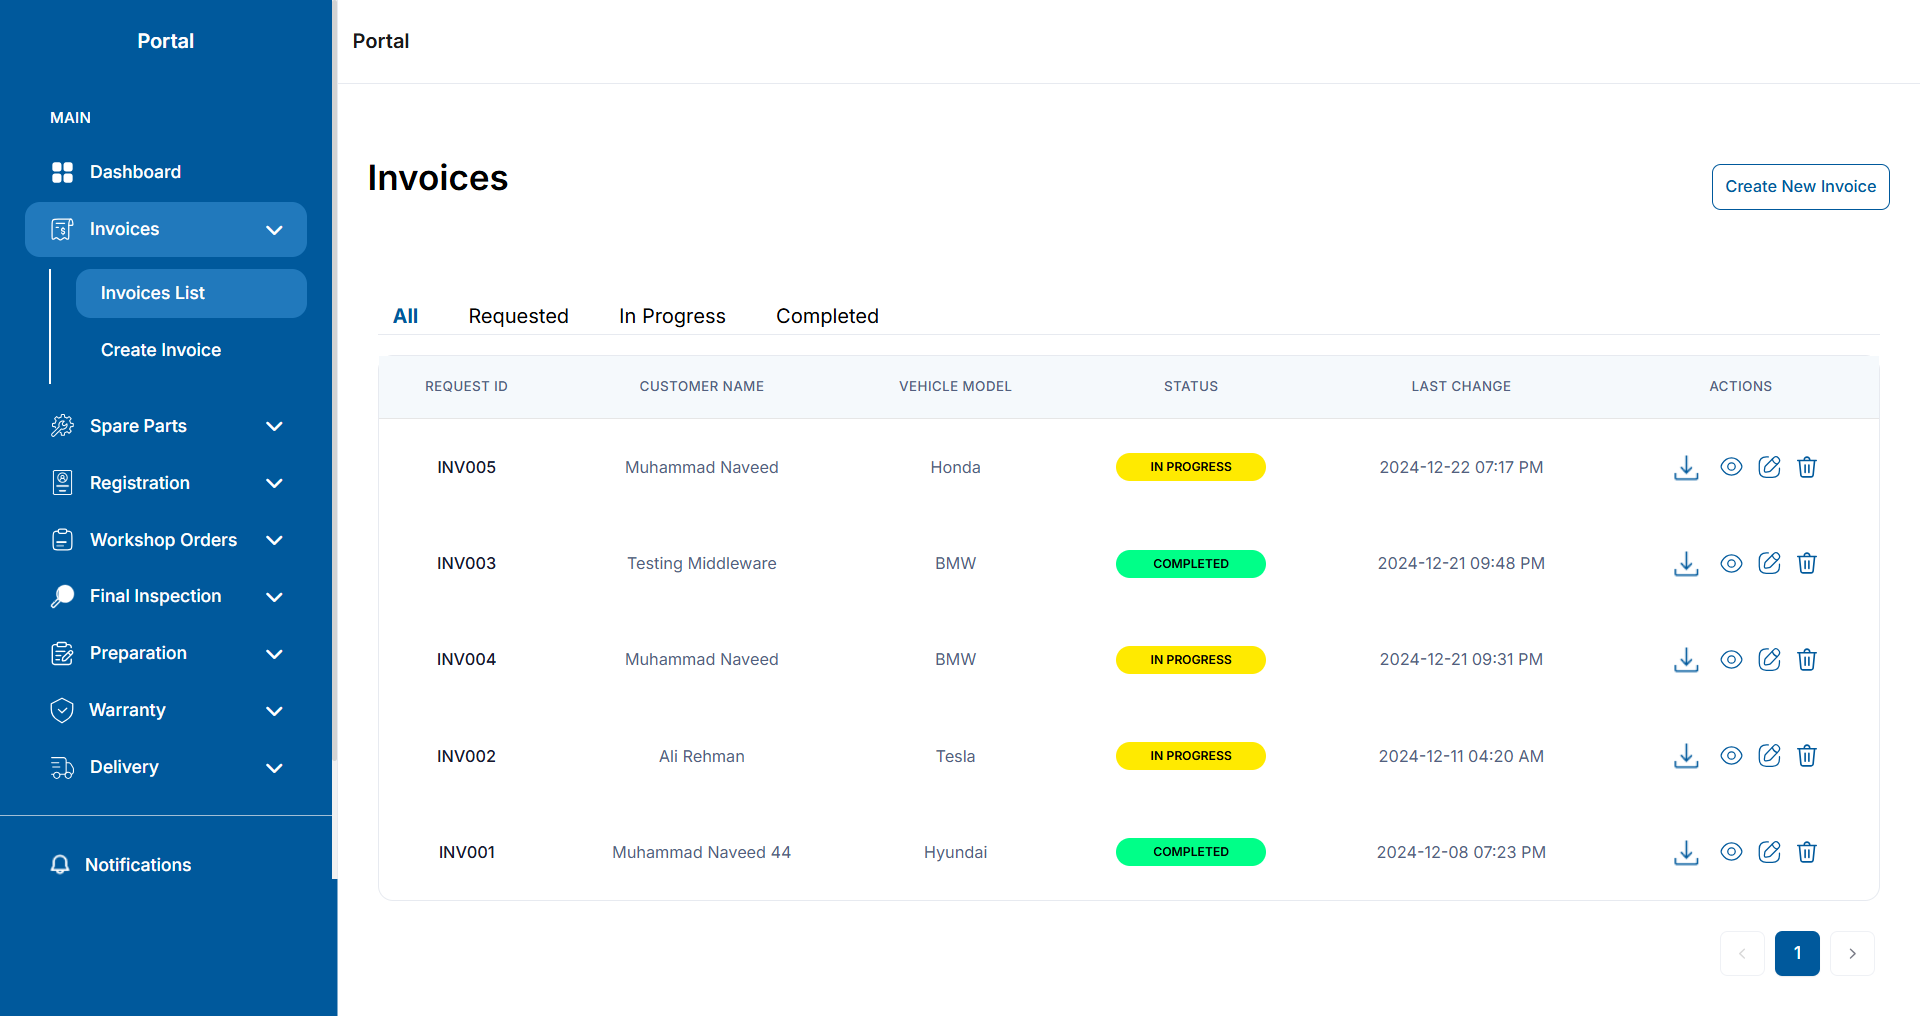Open Invoices List in sidebar

pyautogui.click(x=191, y=293)
